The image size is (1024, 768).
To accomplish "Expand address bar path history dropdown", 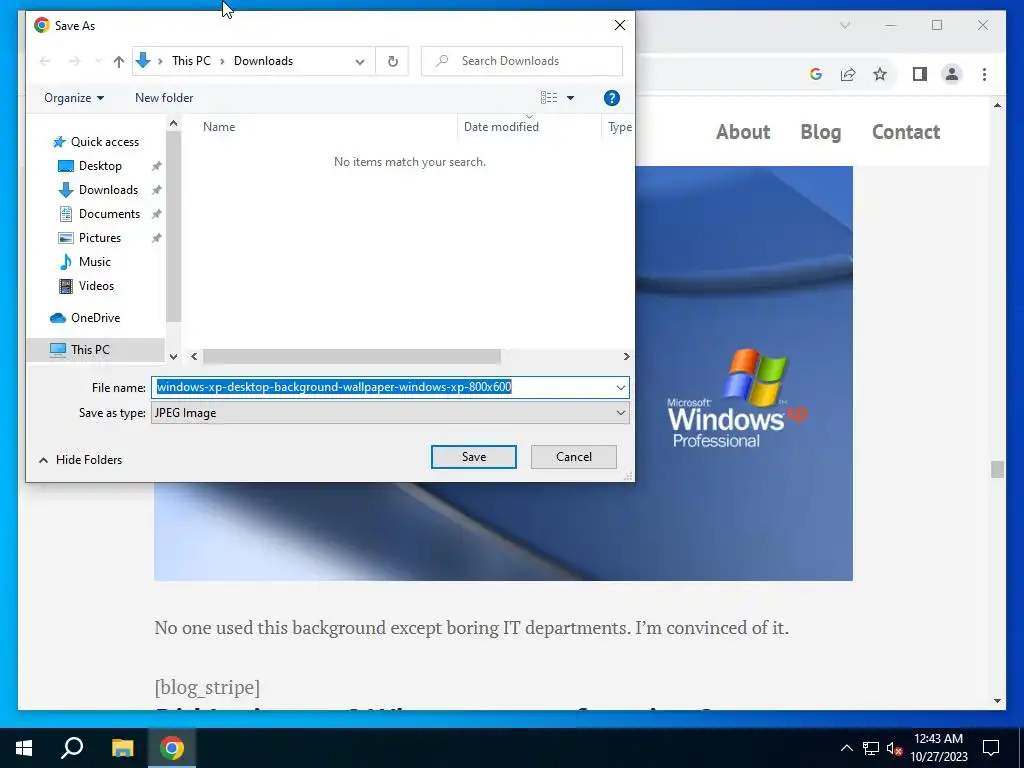I will (x=359, y=61).
